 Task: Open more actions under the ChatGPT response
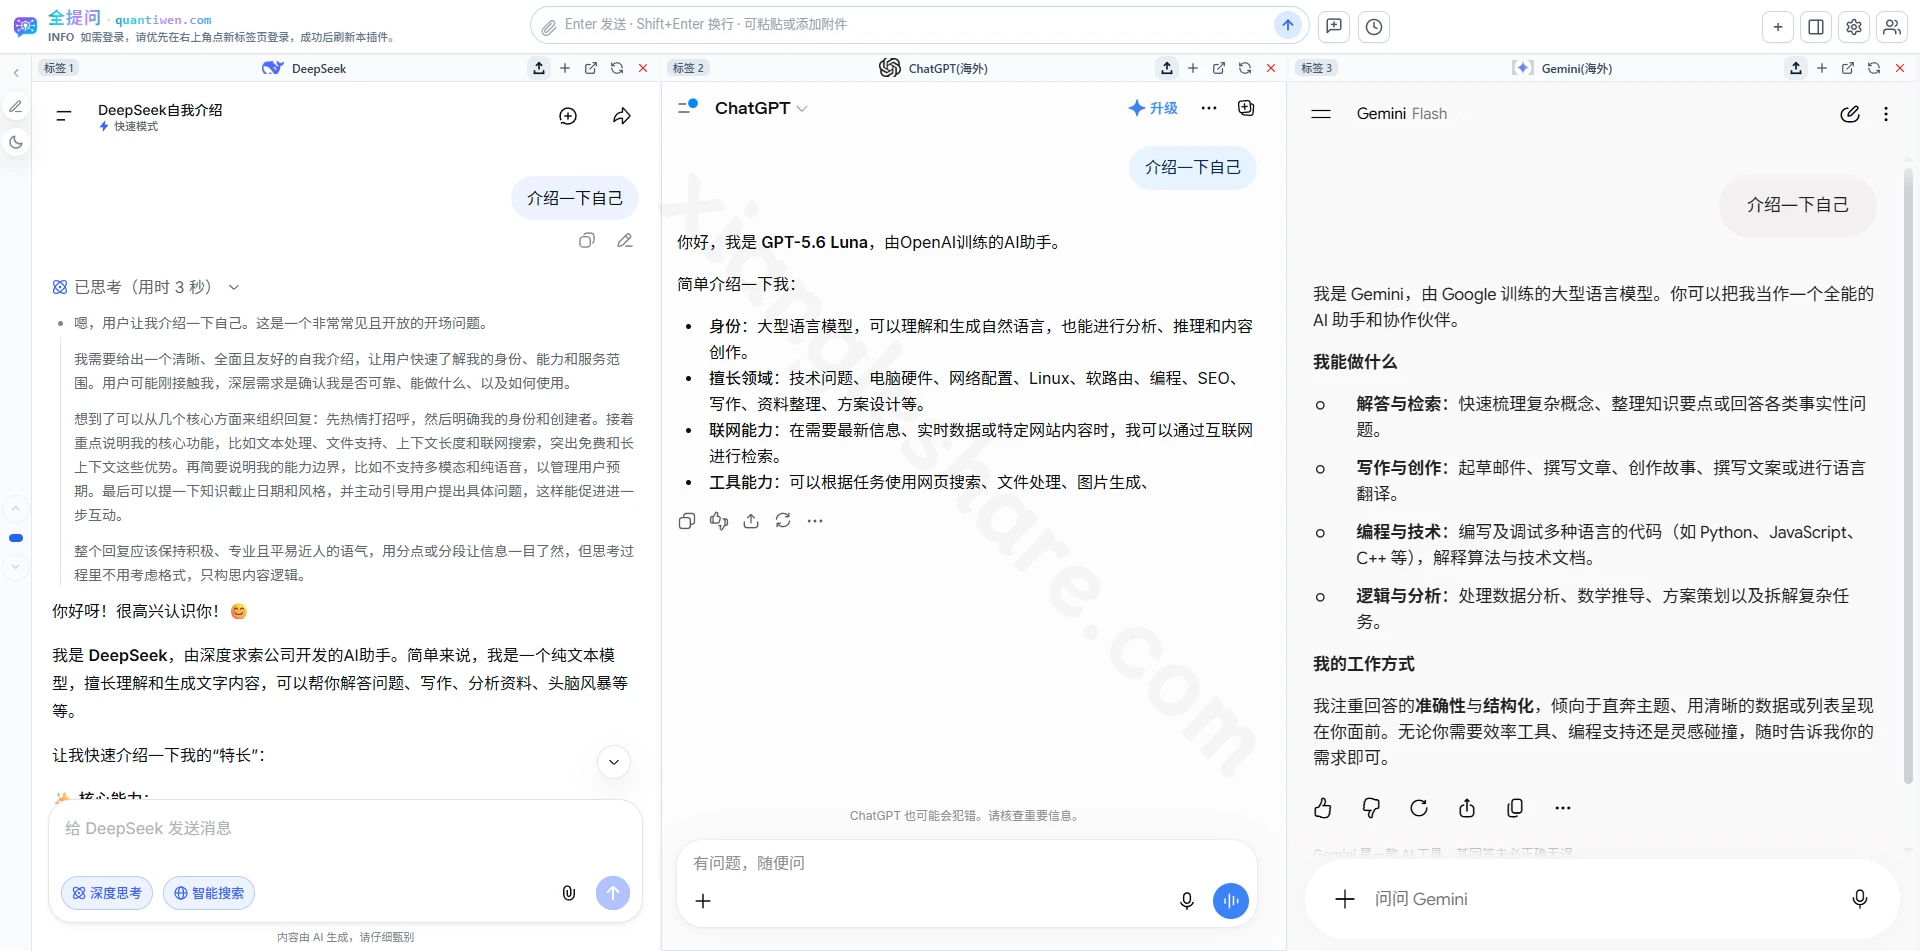click(815, 521)
